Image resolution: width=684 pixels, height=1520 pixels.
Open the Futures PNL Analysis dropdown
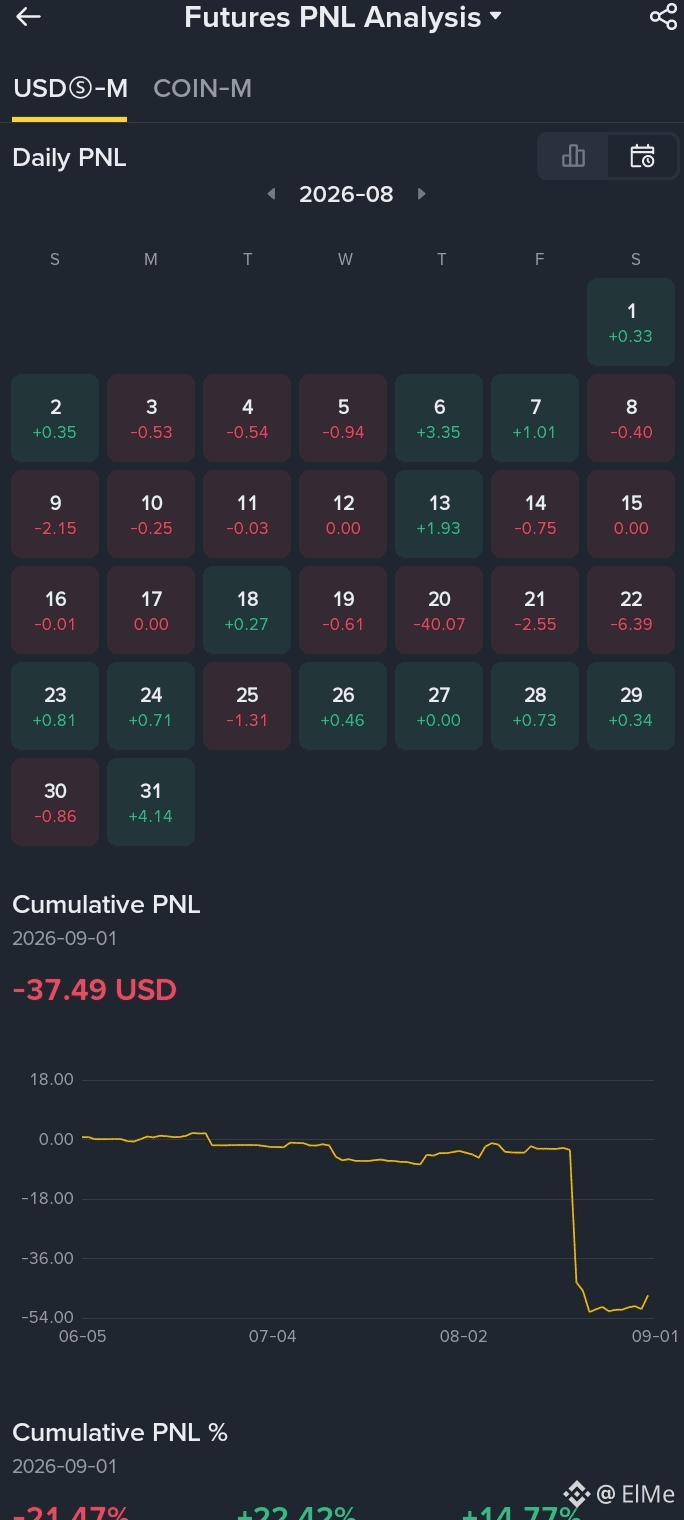click(343, 17)
